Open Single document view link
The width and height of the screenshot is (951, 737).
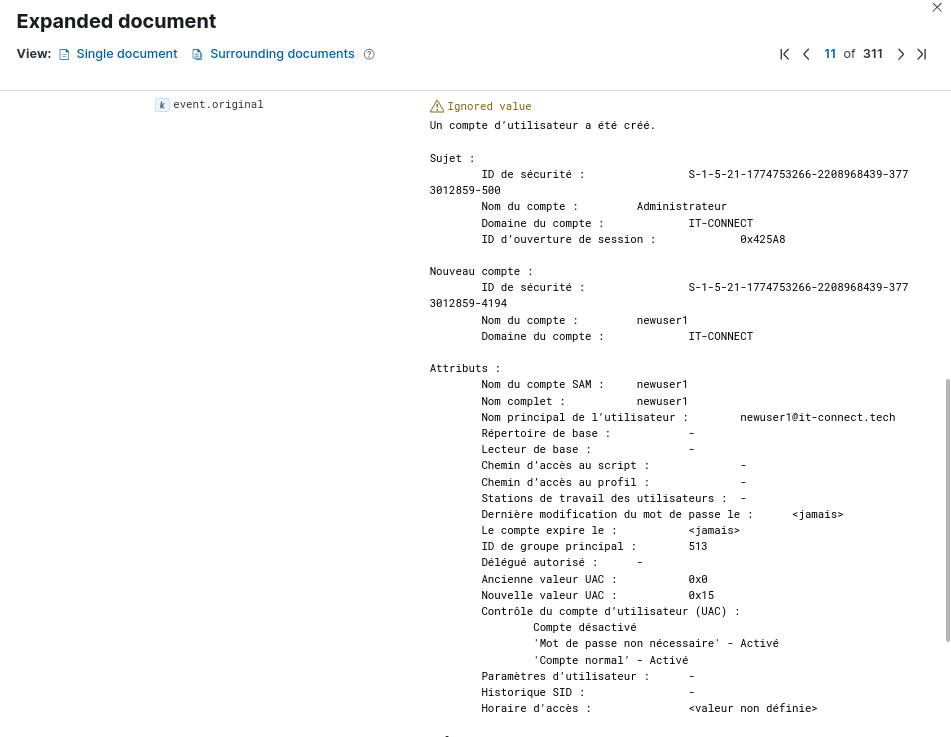tap(126, 54)
